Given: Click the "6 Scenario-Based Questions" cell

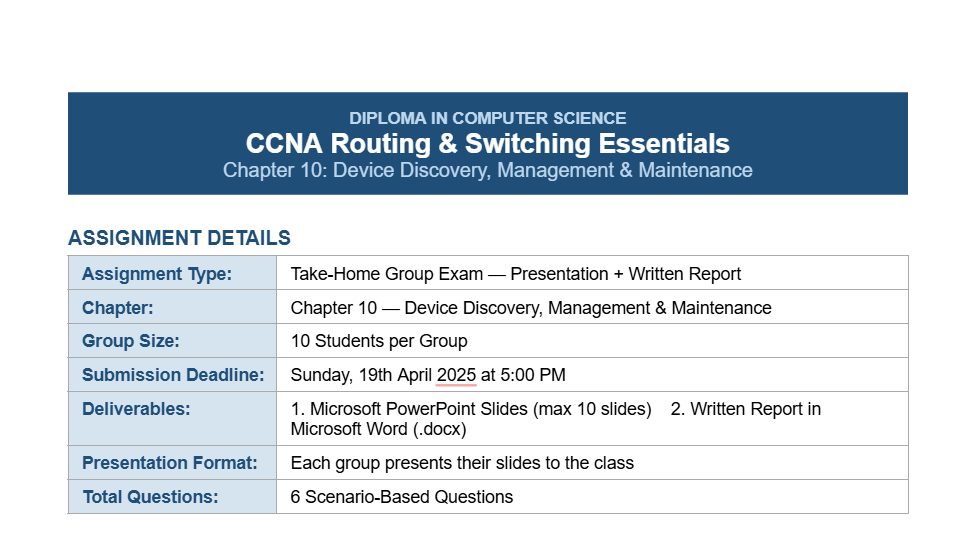Looking at the screenshot, I should (x=401, y=497).
